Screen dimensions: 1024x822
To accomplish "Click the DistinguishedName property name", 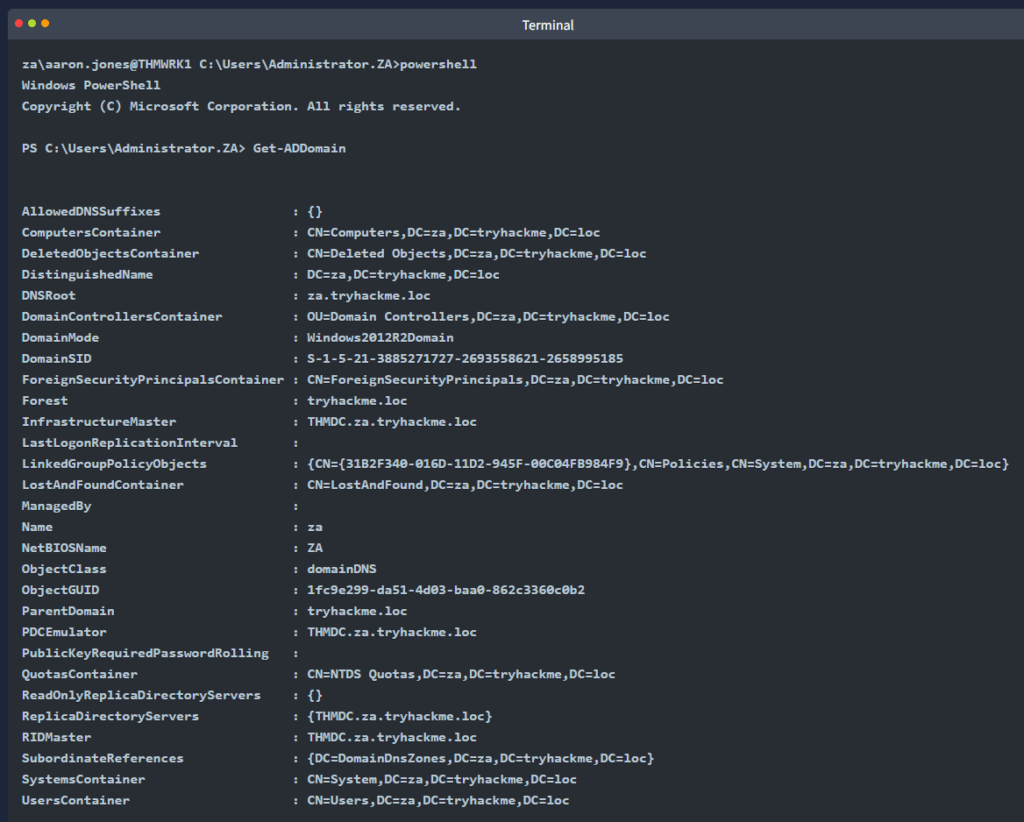I will pyautogui.click(x=87, y=275).
